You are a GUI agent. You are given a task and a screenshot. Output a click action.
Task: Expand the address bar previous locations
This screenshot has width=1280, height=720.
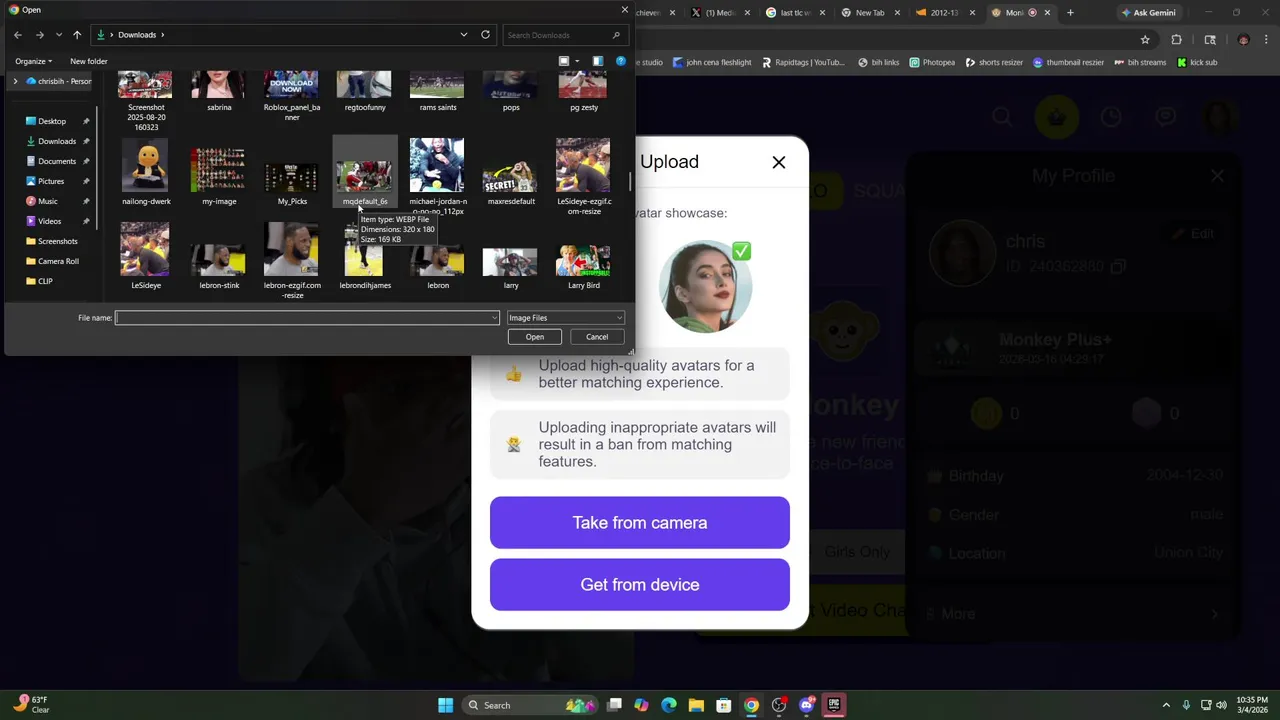click(464, 35)
